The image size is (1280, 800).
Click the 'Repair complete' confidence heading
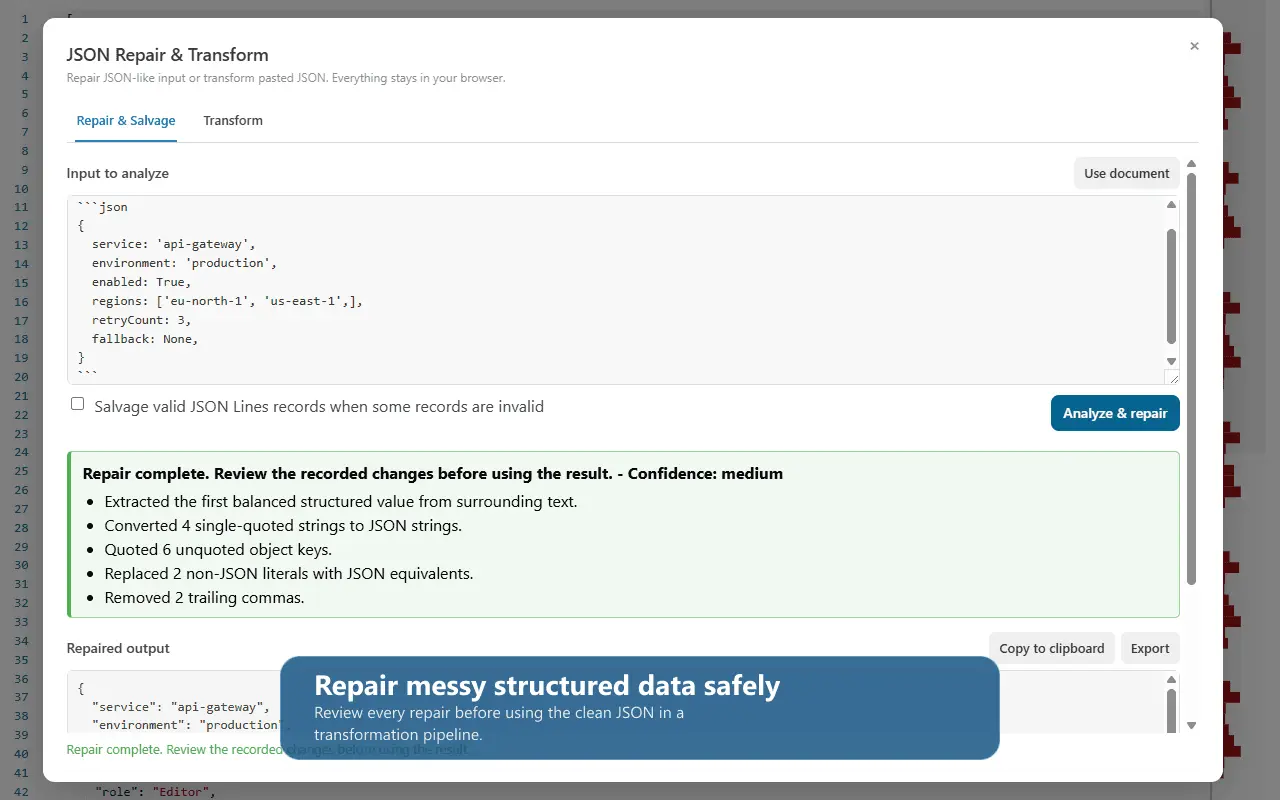[x=433, y=474]
